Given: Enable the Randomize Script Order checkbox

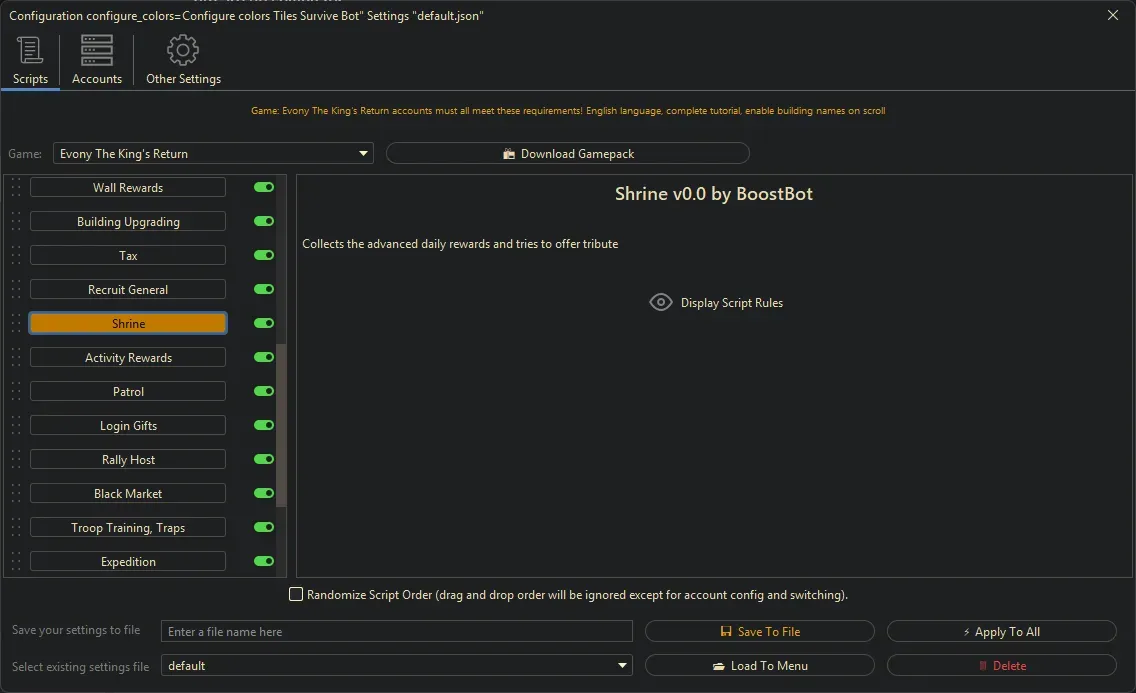Looking at the screenshot, I should (296, 595).
